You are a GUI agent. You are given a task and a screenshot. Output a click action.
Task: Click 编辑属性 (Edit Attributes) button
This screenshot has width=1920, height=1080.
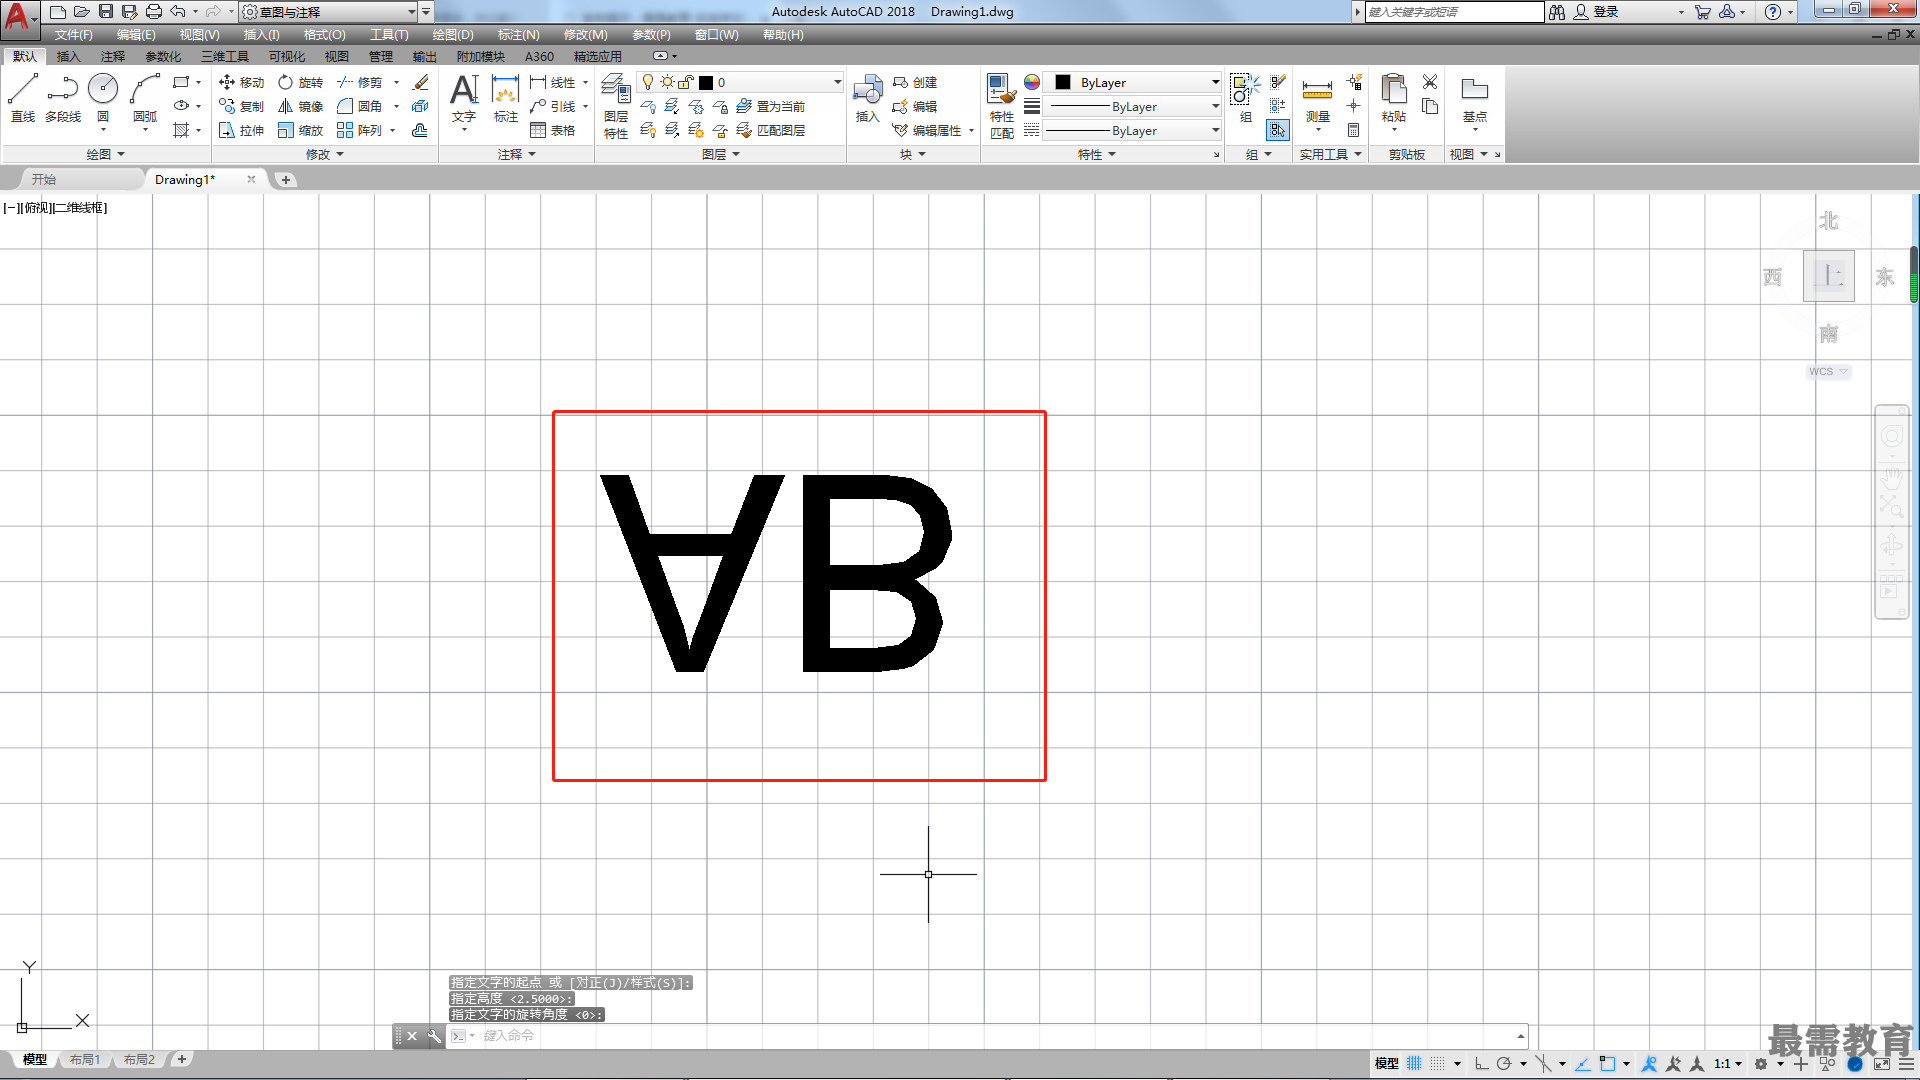(x=927, y=130)
